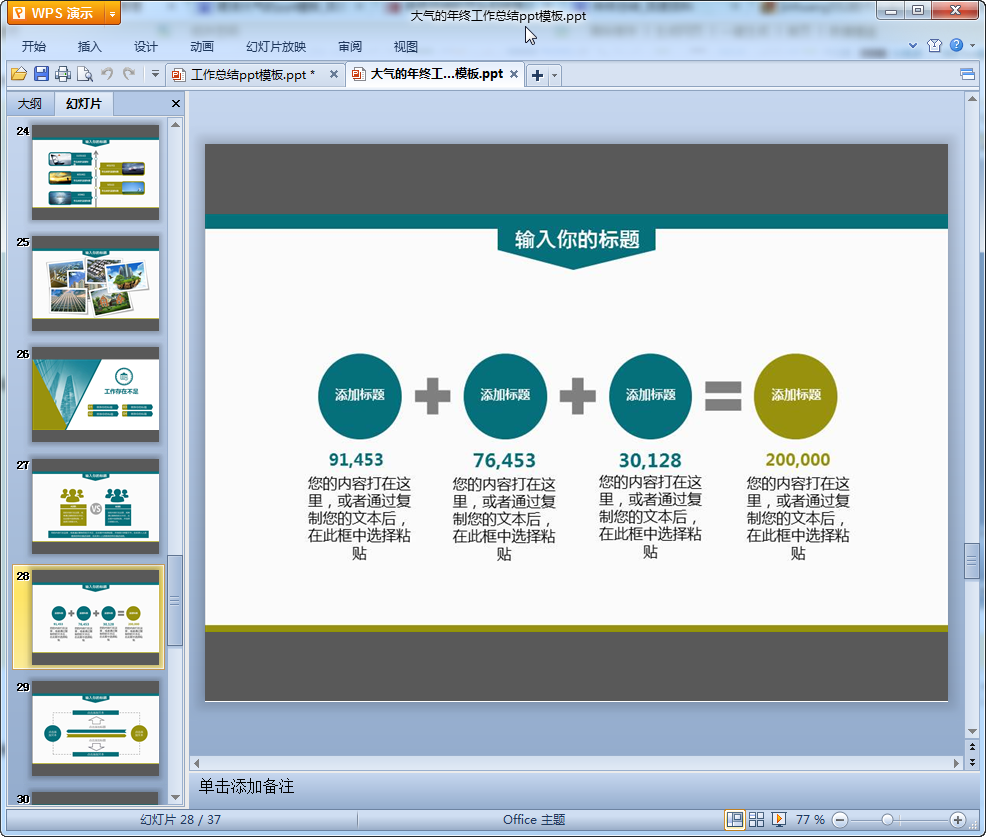Open the 幻灯片放映 menu
986x837 pixels.
[276, 47]
